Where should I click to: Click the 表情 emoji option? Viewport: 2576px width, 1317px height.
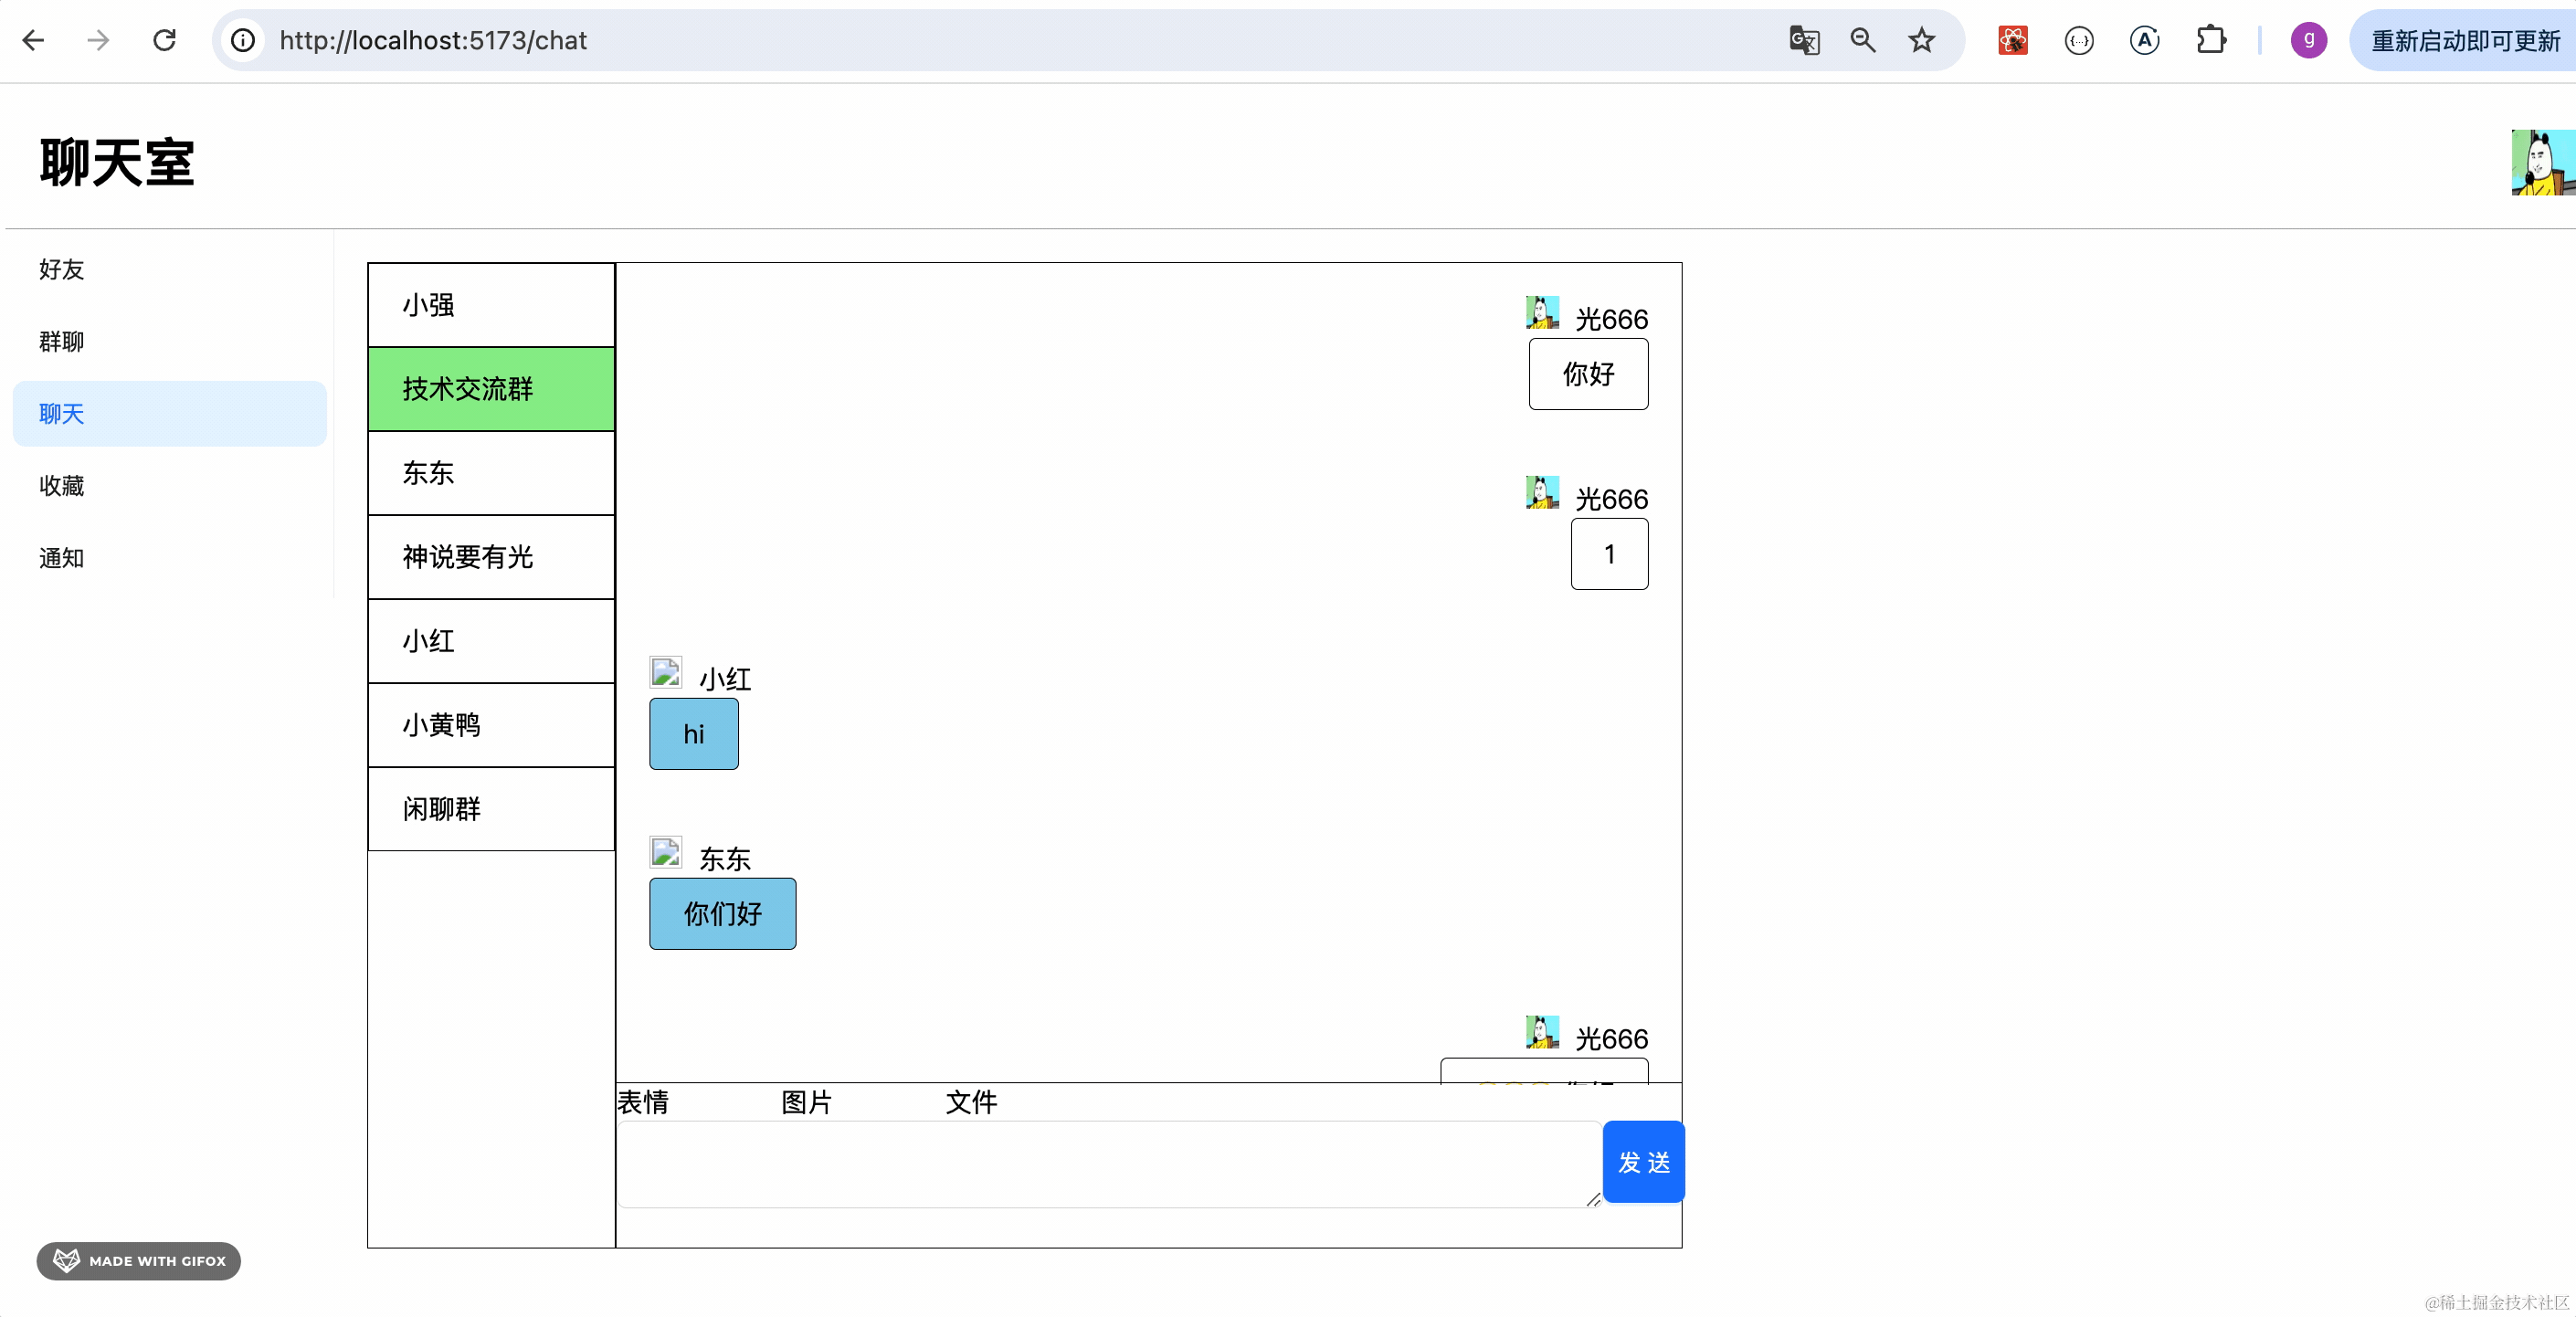pyautogui.click(x=643, y=1102)
